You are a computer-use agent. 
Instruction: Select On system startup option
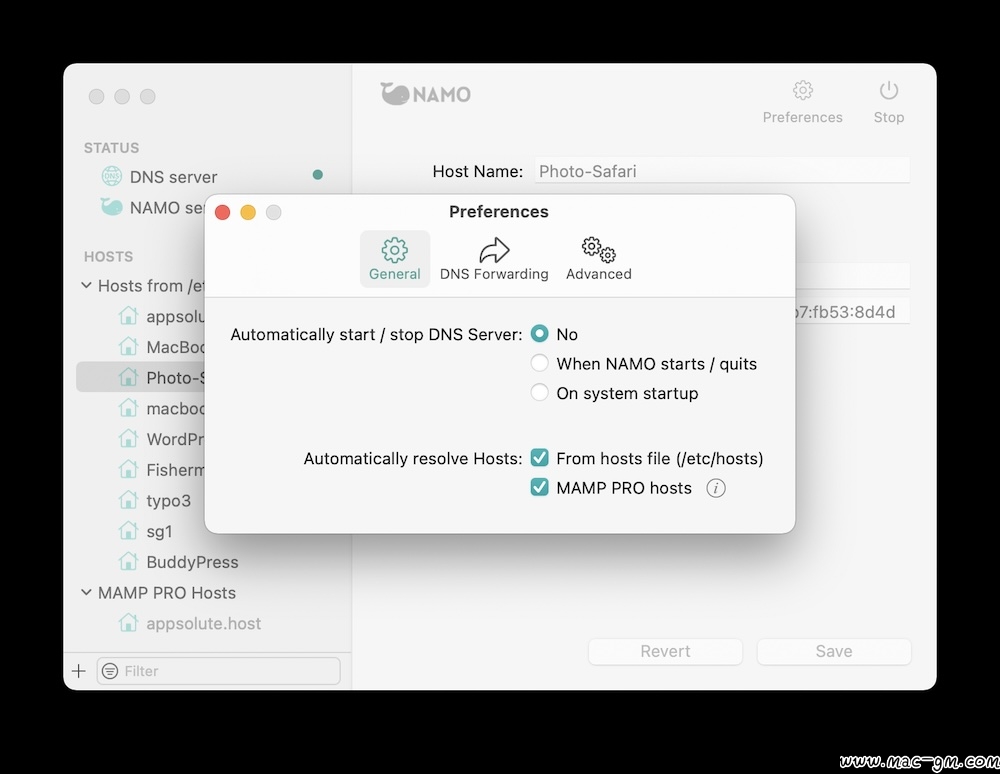tap(540, 393)
